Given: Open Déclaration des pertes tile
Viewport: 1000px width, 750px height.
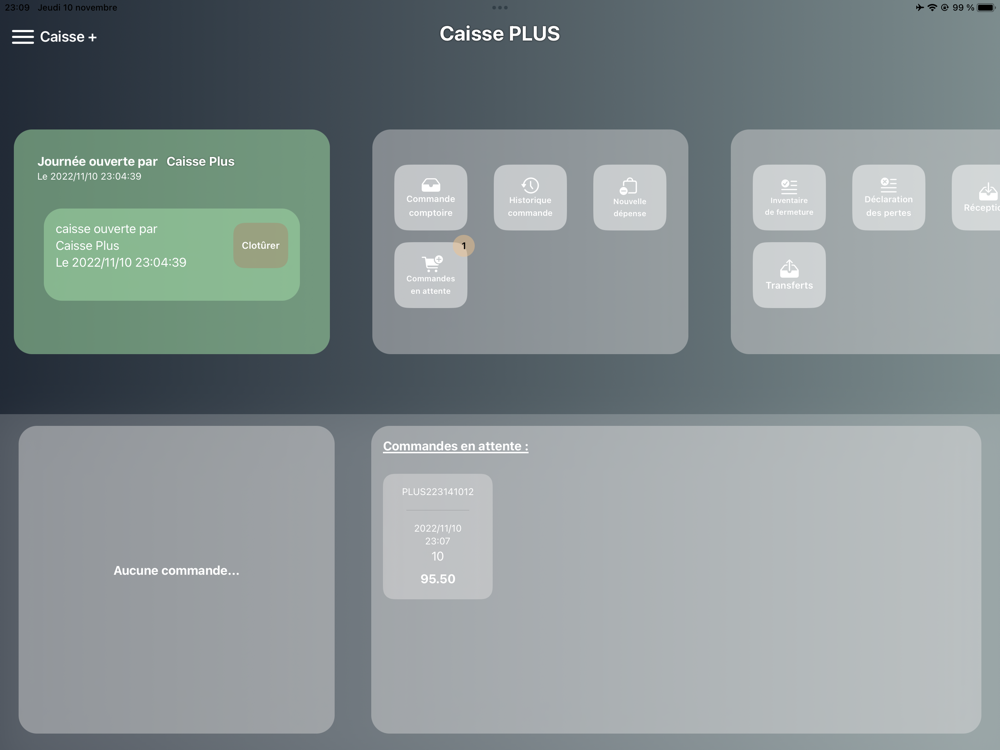Looking at the screenshot, I should (888, 198).
